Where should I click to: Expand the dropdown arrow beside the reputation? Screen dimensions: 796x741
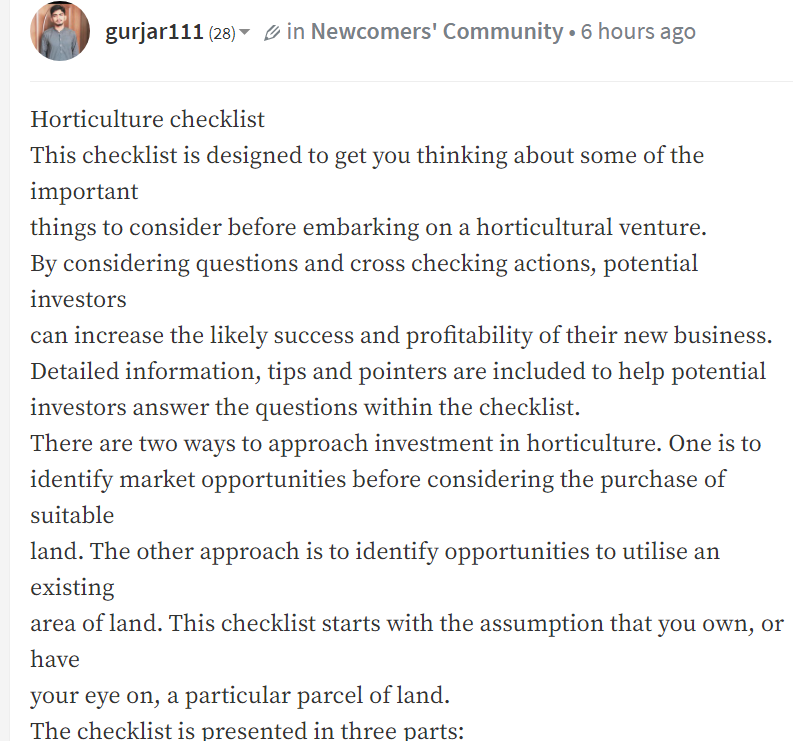(x=244, y=32)
